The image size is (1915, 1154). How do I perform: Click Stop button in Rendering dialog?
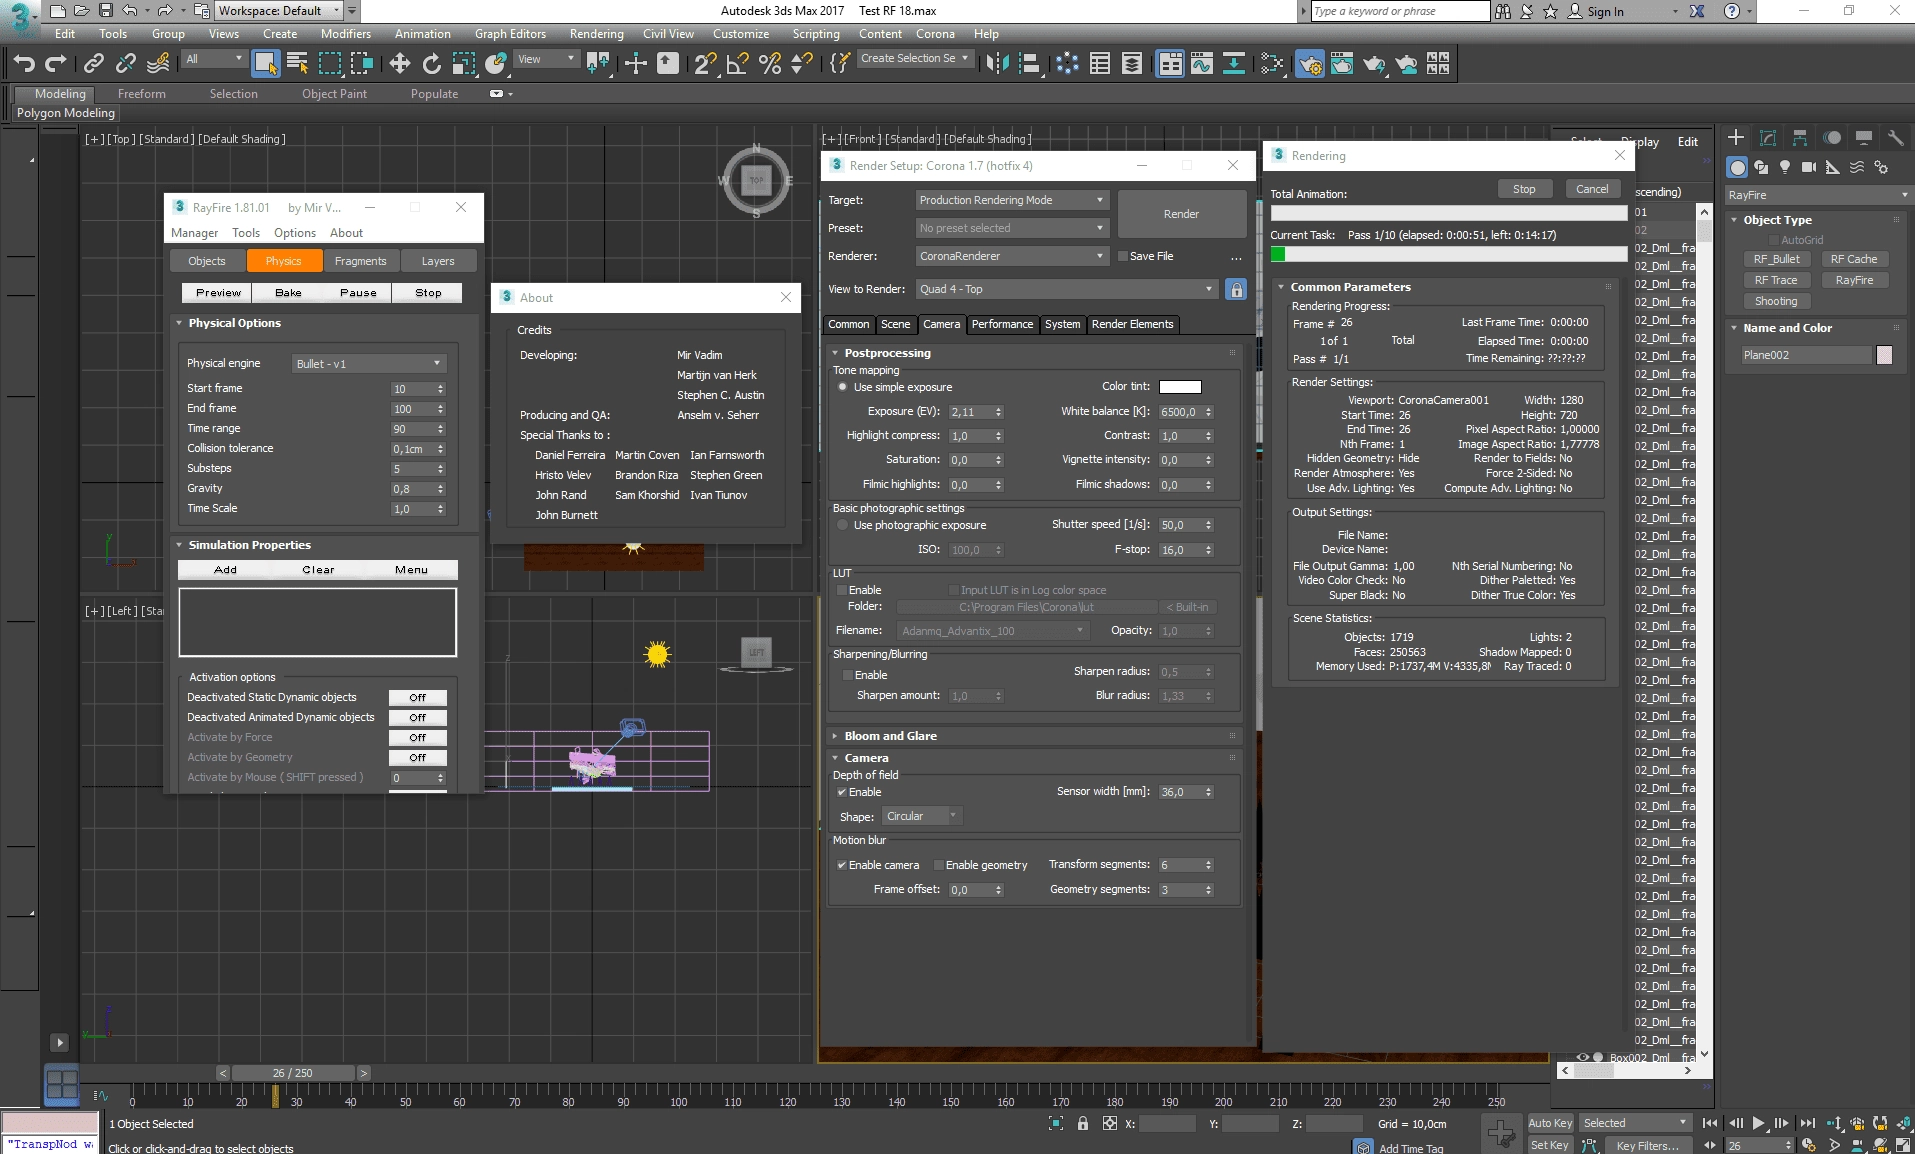tap(1524, 189)
